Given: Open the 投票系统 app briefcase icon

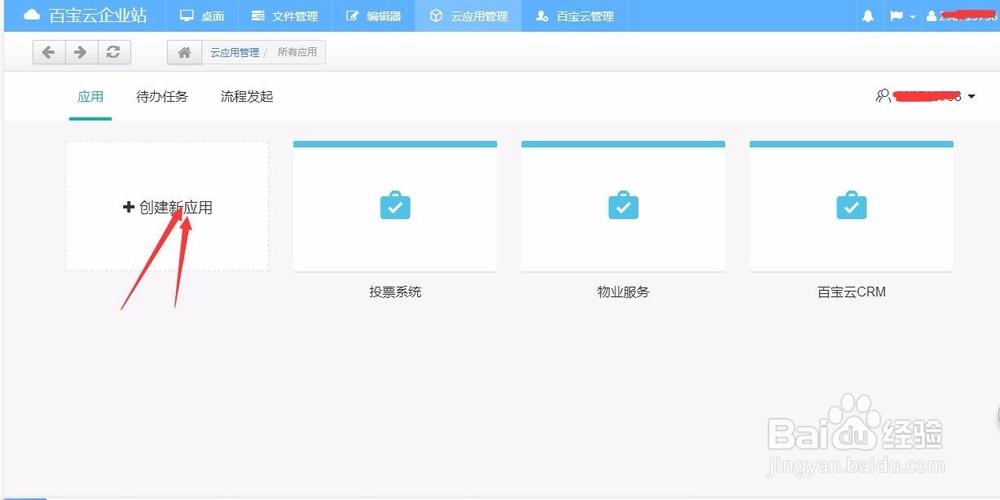Looking at the screenshot, I should [395, 205].
